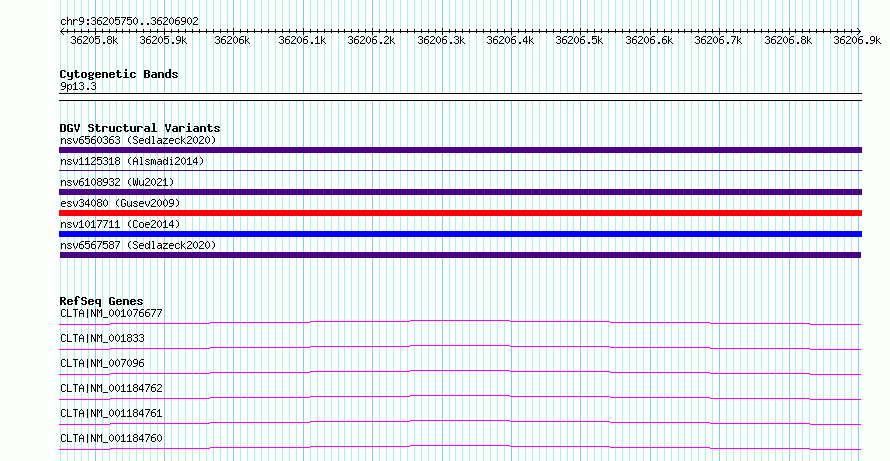Image resolution: width=890 pixels, height=461 pixels.
Task: Open the CLTA|NM_001833 transcript label
Action: tap(102, 338)
